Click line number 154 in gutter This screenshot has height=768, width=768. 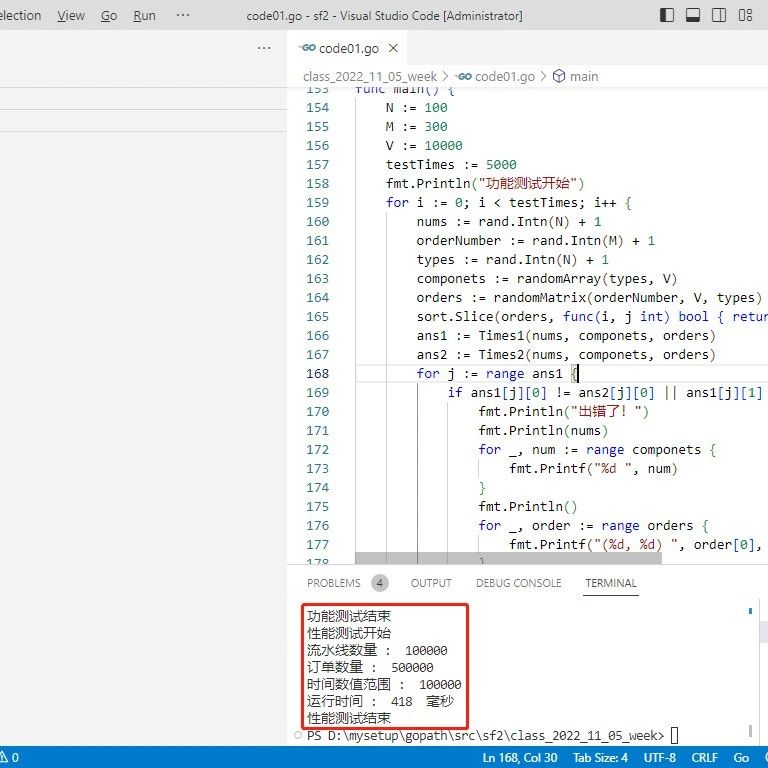click(x=317, y=108)
